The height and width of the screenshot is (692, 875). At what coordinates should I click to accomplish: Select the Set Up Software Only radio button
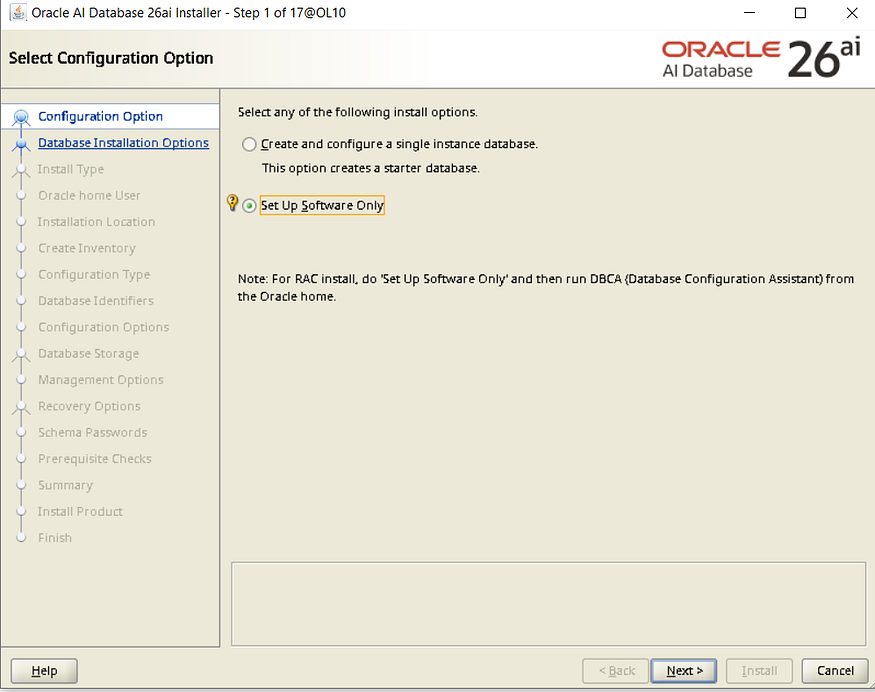[x=249, y=206]
